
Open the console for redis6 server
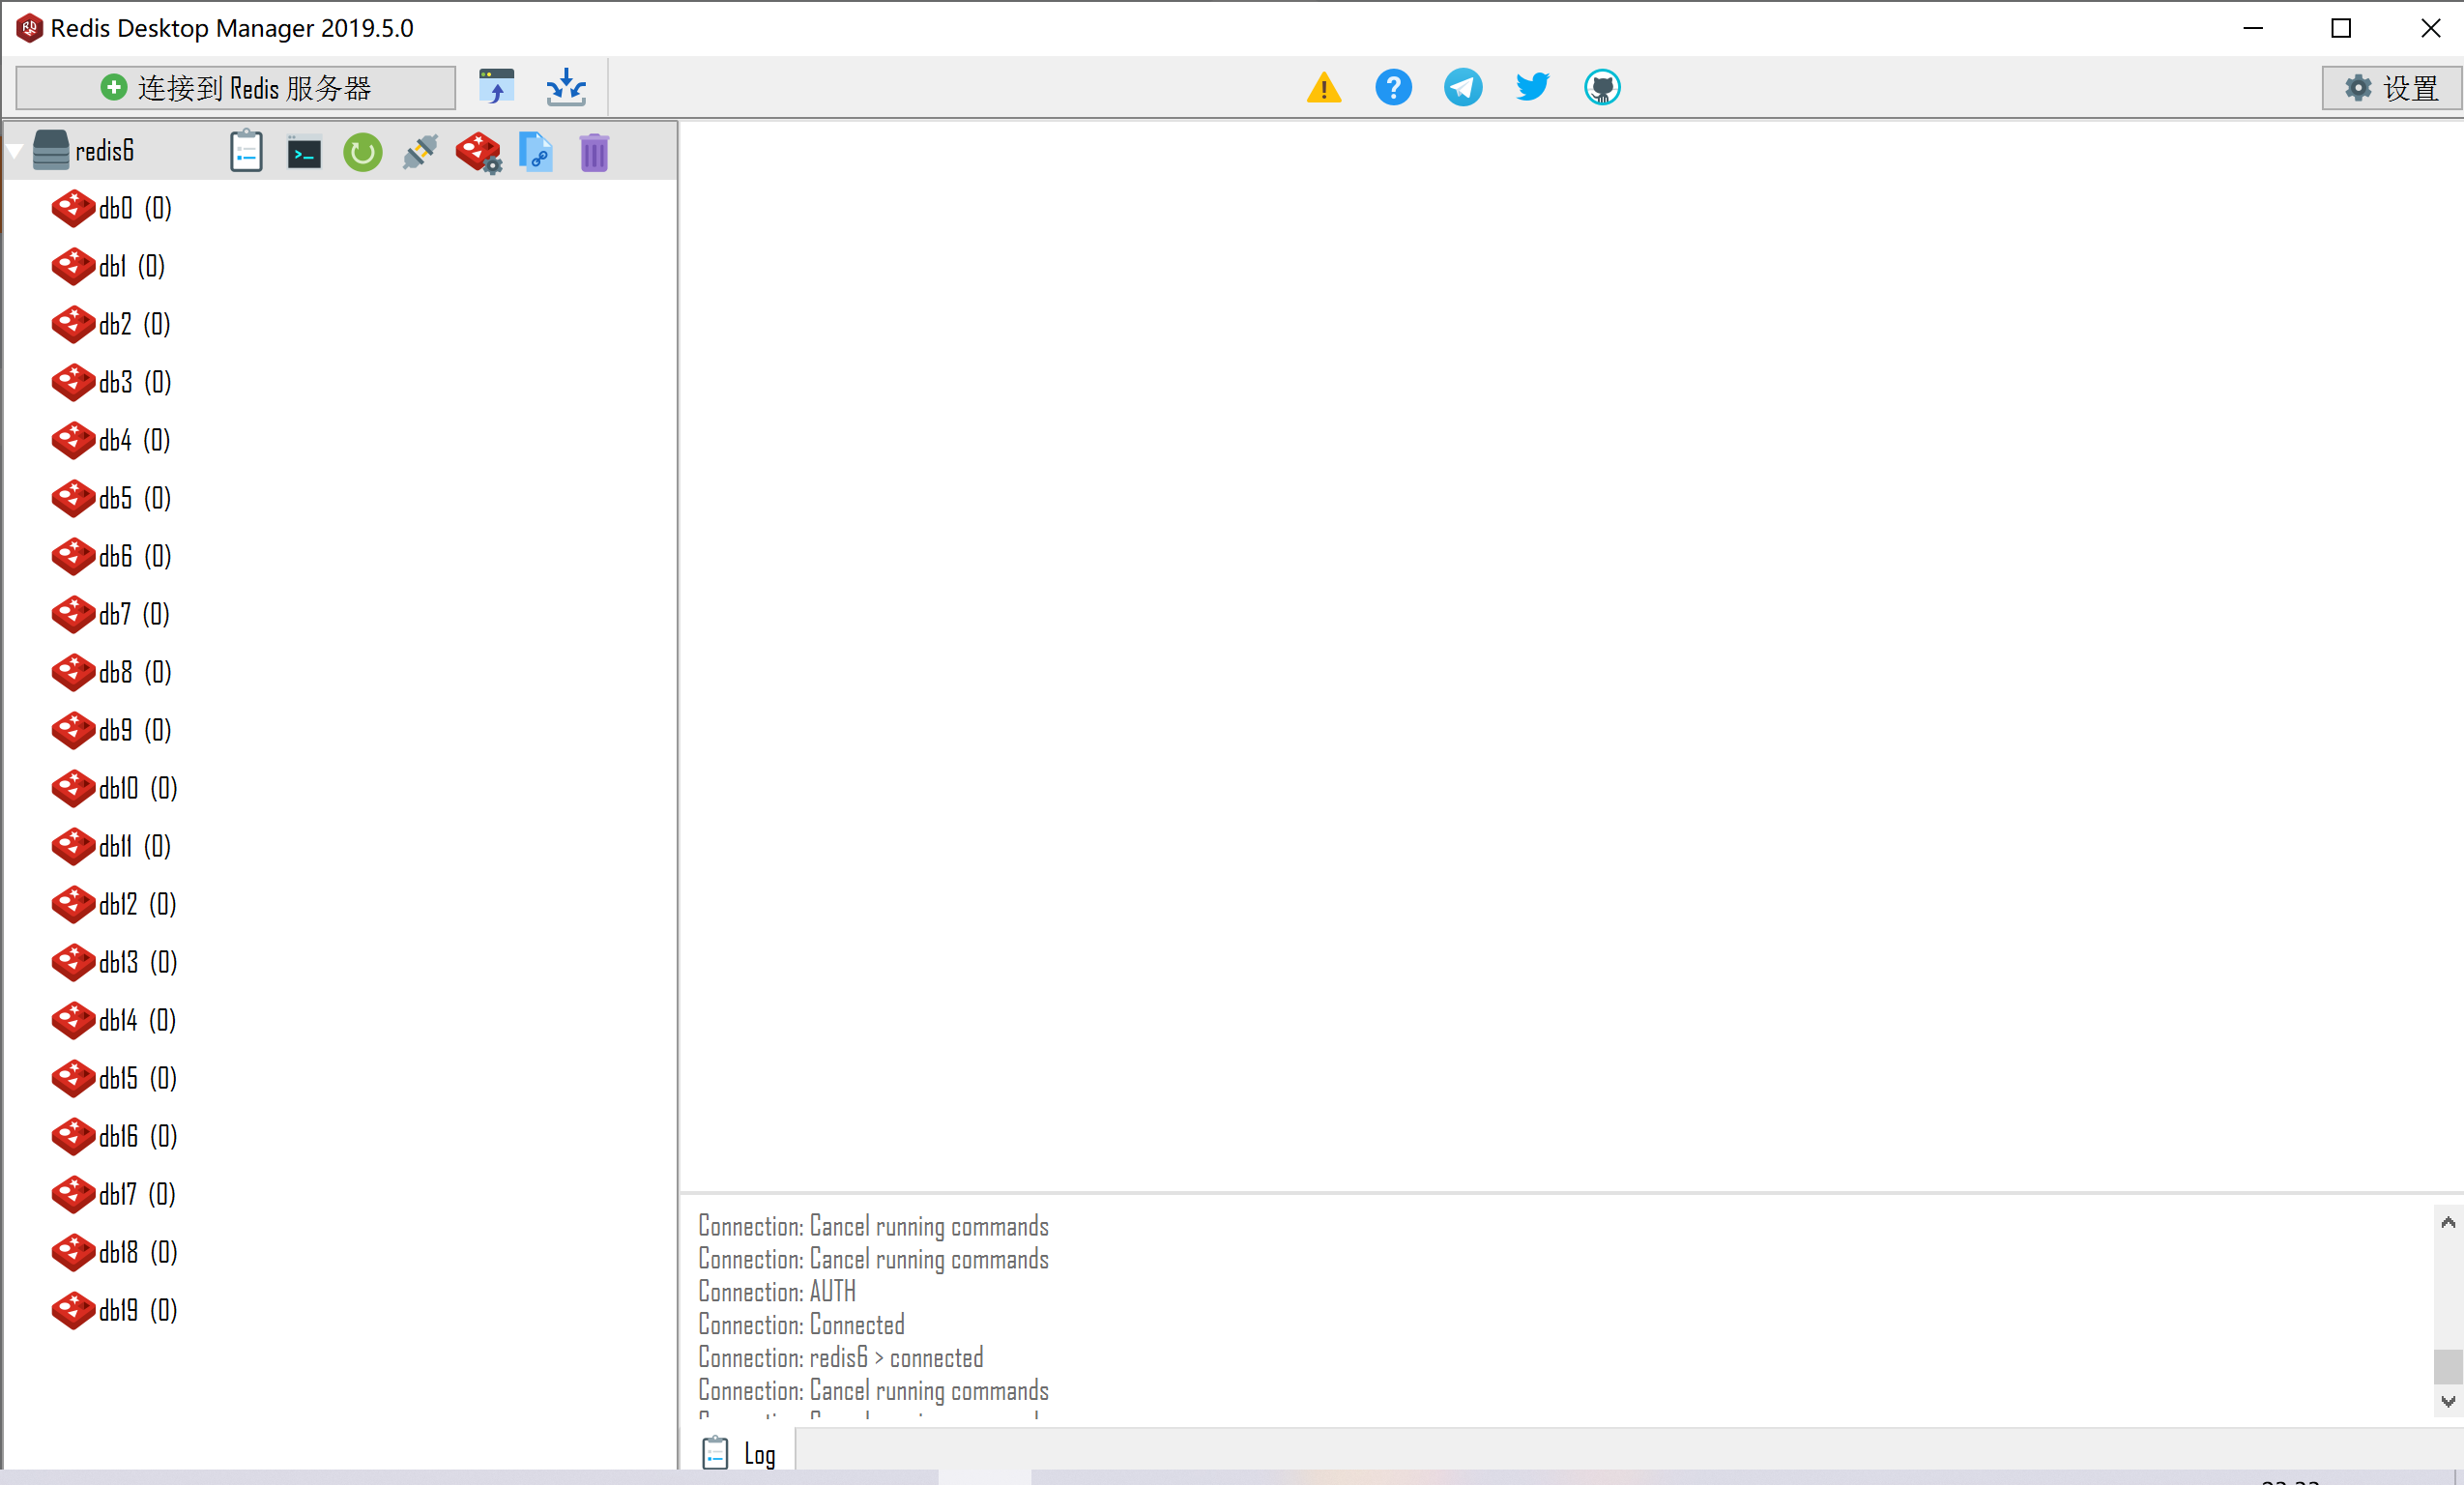click(304, 152)
